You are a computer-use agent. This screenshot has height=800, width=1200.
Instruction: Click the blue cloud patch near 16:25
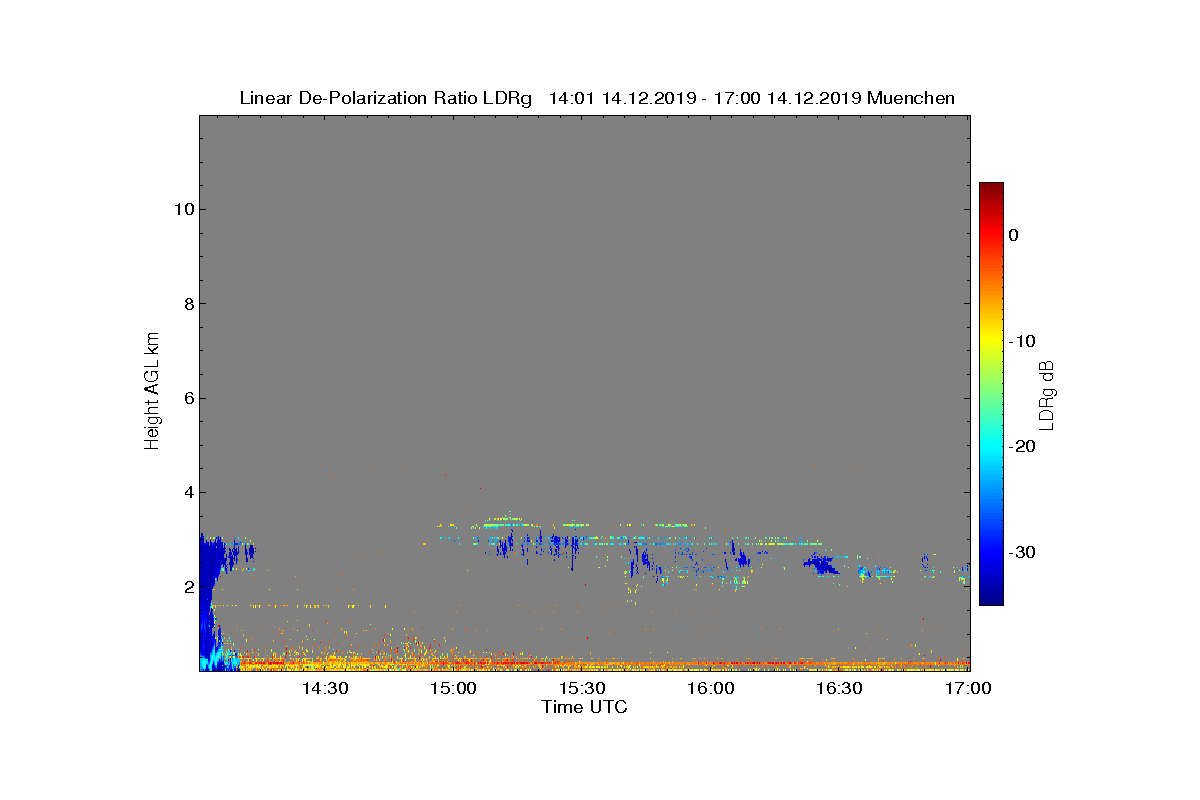tap(822, 565)
